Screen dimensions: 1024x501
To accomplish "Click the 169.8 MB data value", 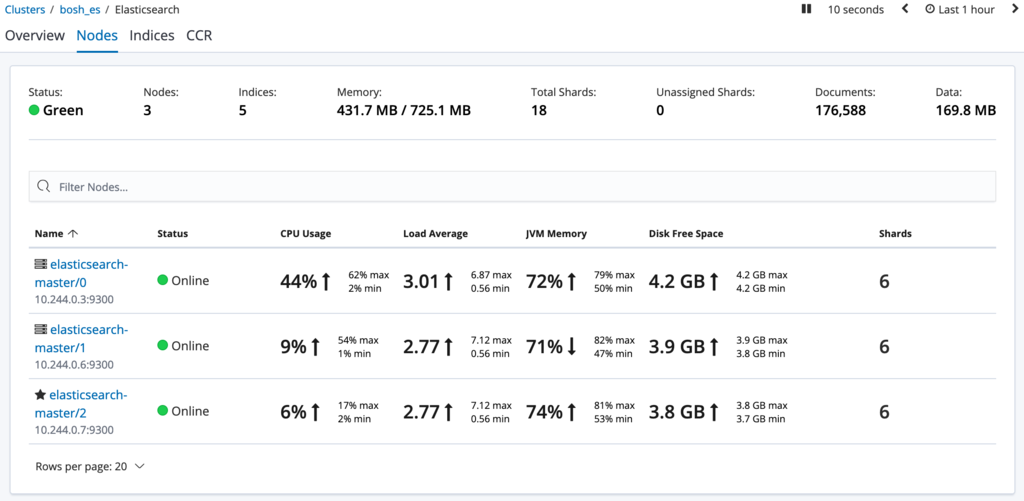I will point(966,110).
